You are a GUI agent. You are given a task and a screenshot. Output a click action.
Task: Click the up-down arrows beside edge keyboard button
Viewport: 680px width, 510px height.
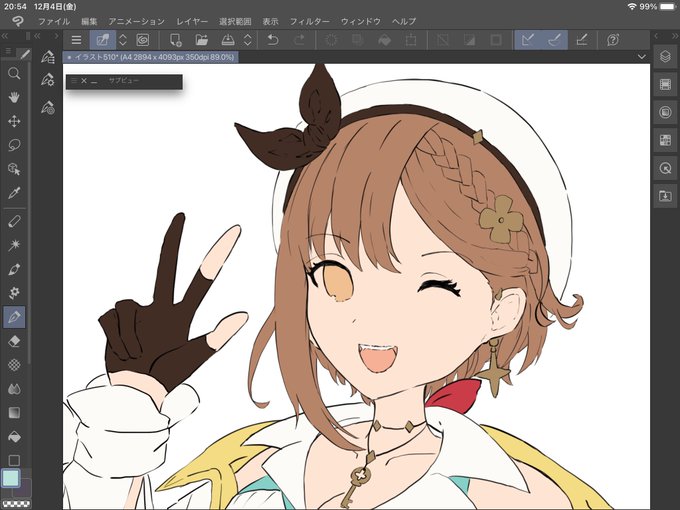tap(123, 40)
